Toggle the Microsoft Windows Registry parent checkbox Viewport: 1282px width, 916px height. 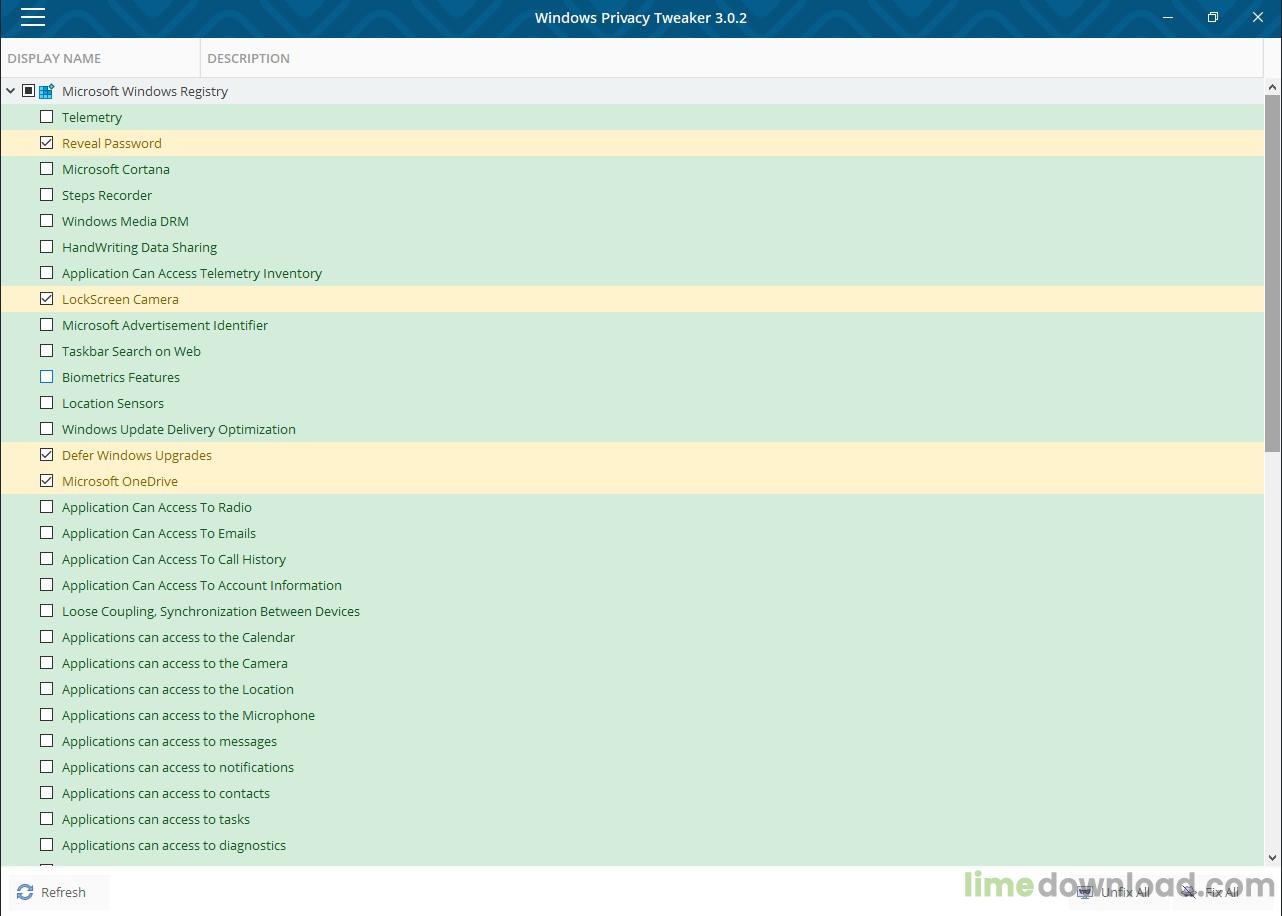pyautogui.click(x=28, y=91)
